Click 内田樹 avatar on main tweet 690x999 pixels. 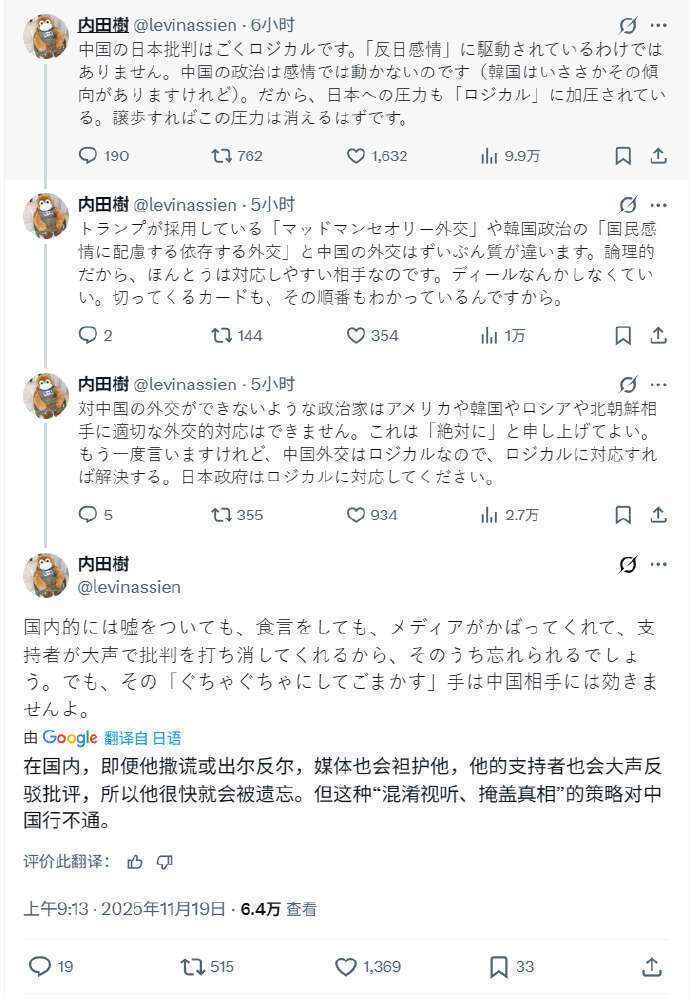coord(46,575)
